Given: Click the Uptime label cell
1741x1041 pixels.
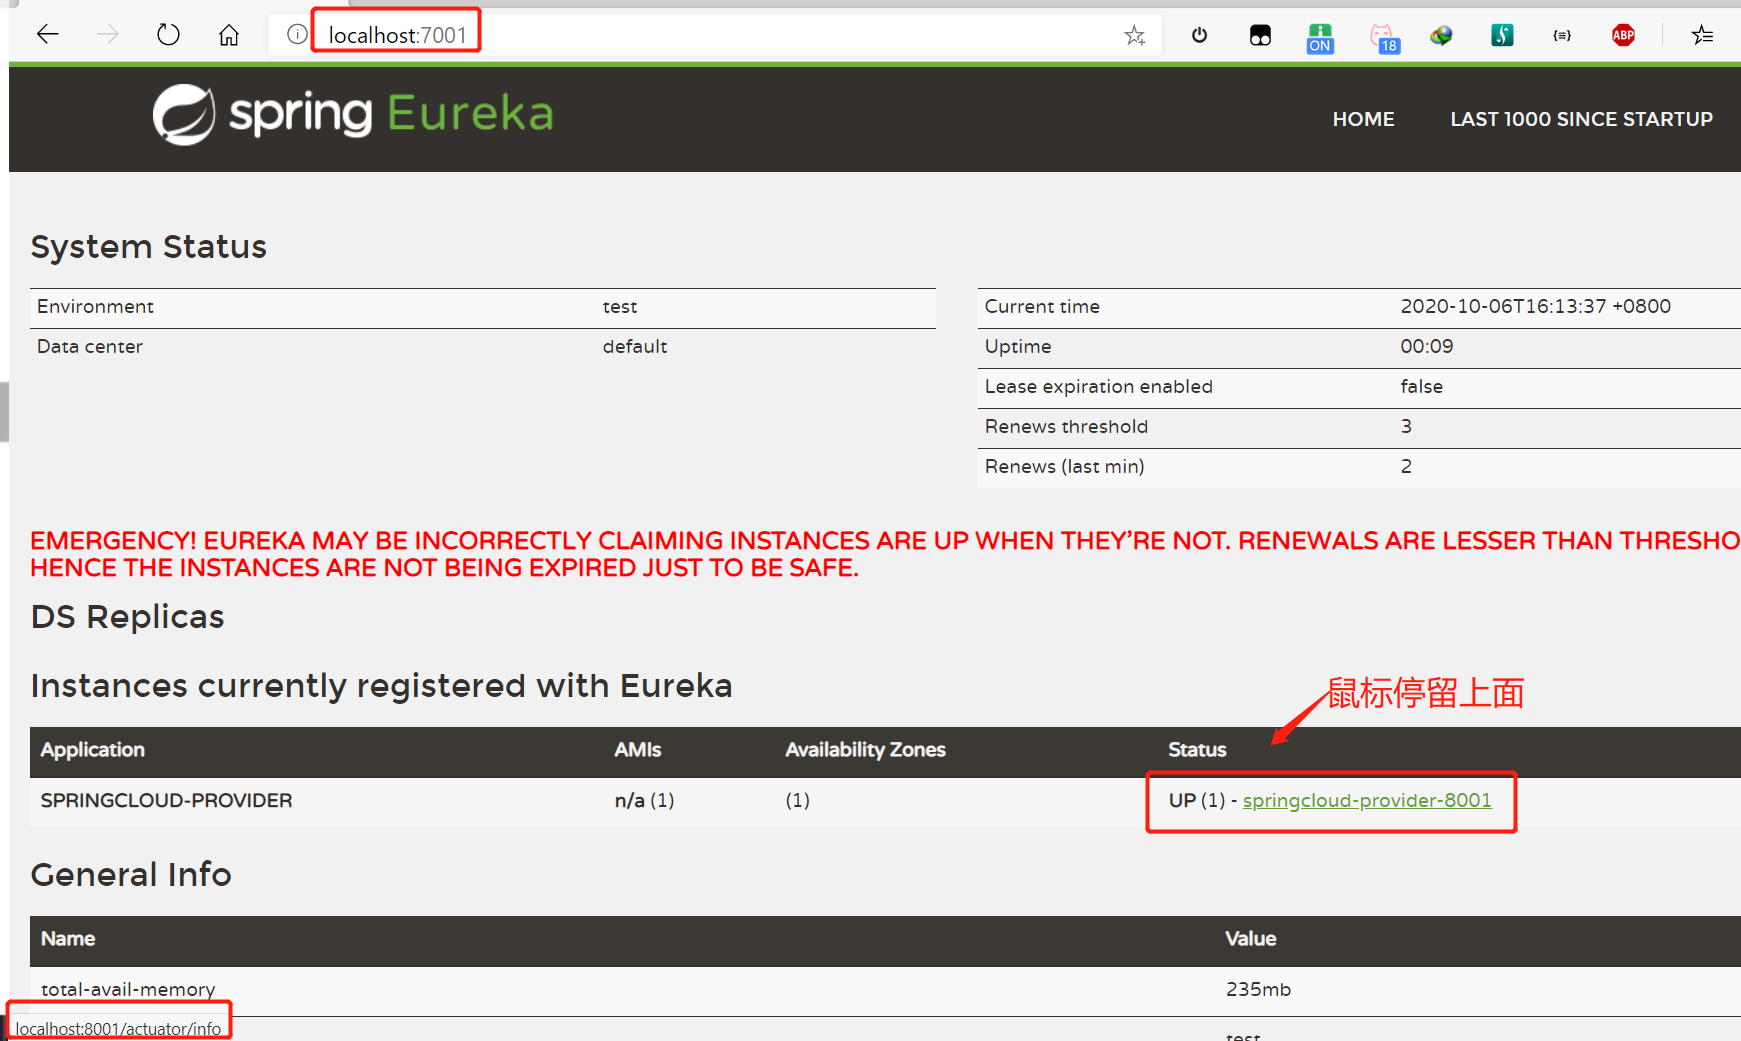Looking at the screenshot, I should click(1017, 347).
